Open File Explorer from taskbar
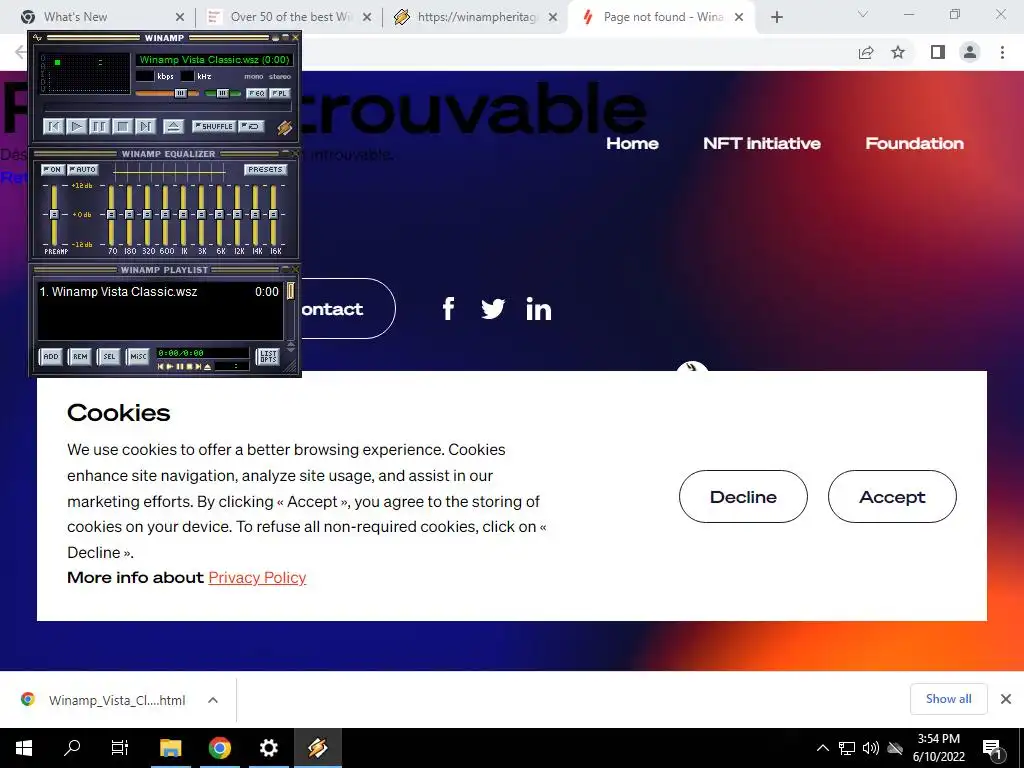The width and height of the screenshot is (1024, 768). click(x=170, y=748)
